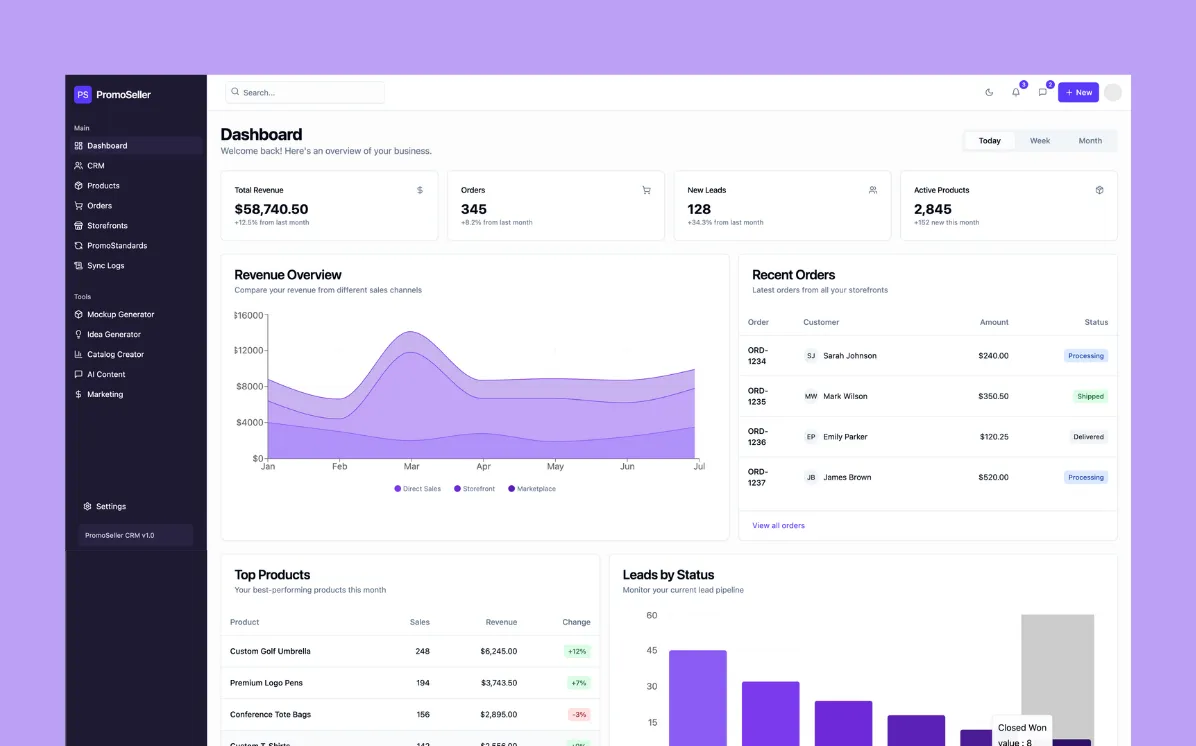
Task: Open notifications bell with 3 alerts
Action: tap(1015, 92)
